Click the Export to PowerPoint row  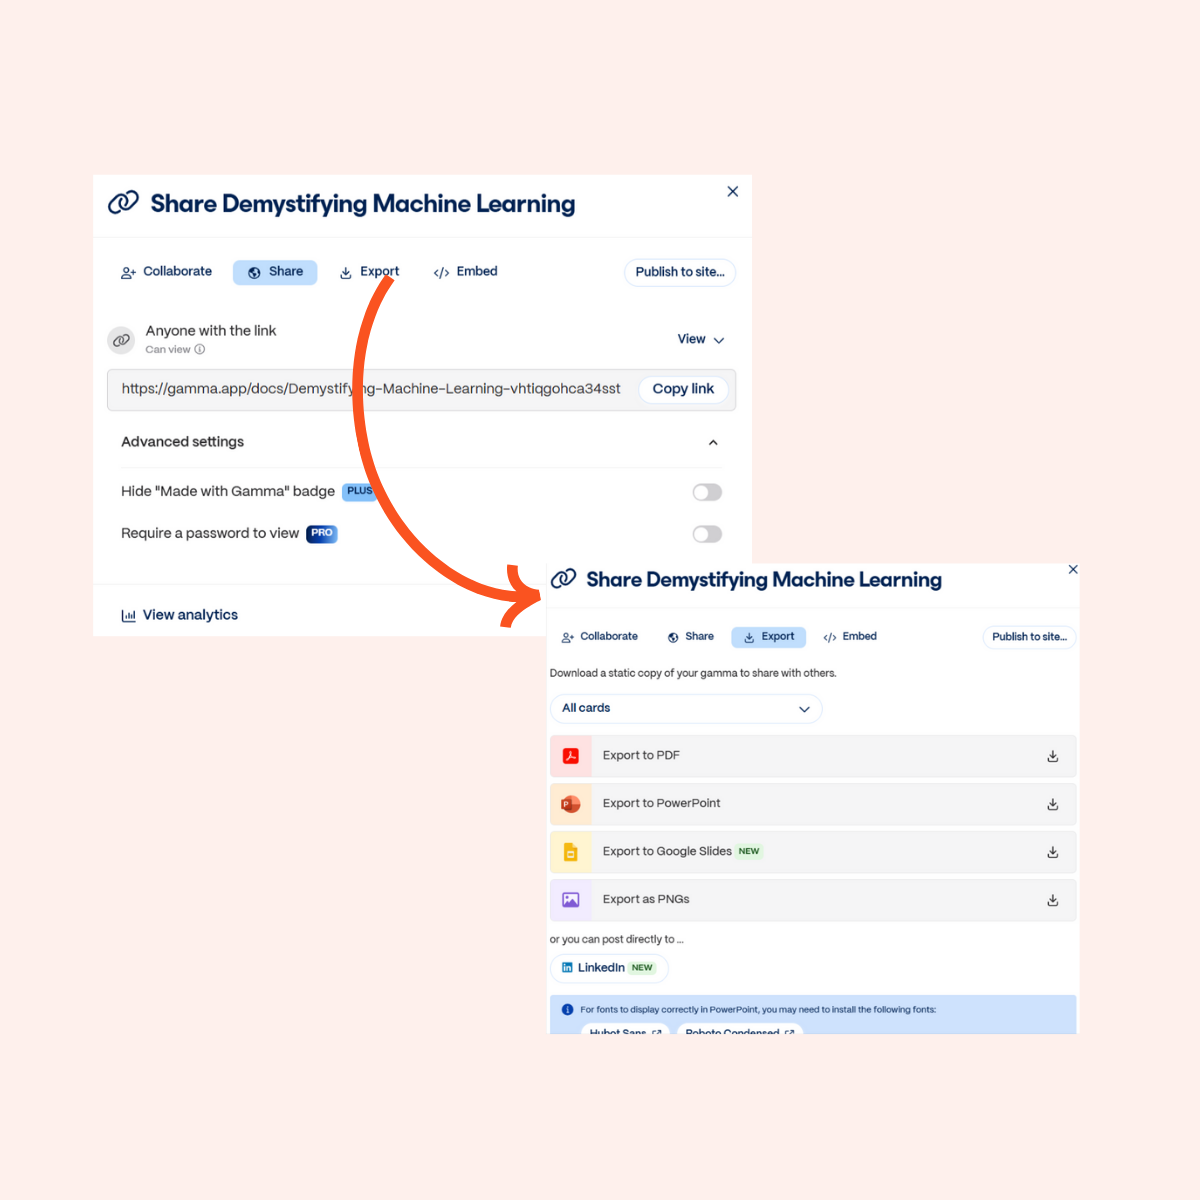click(813, 804)
